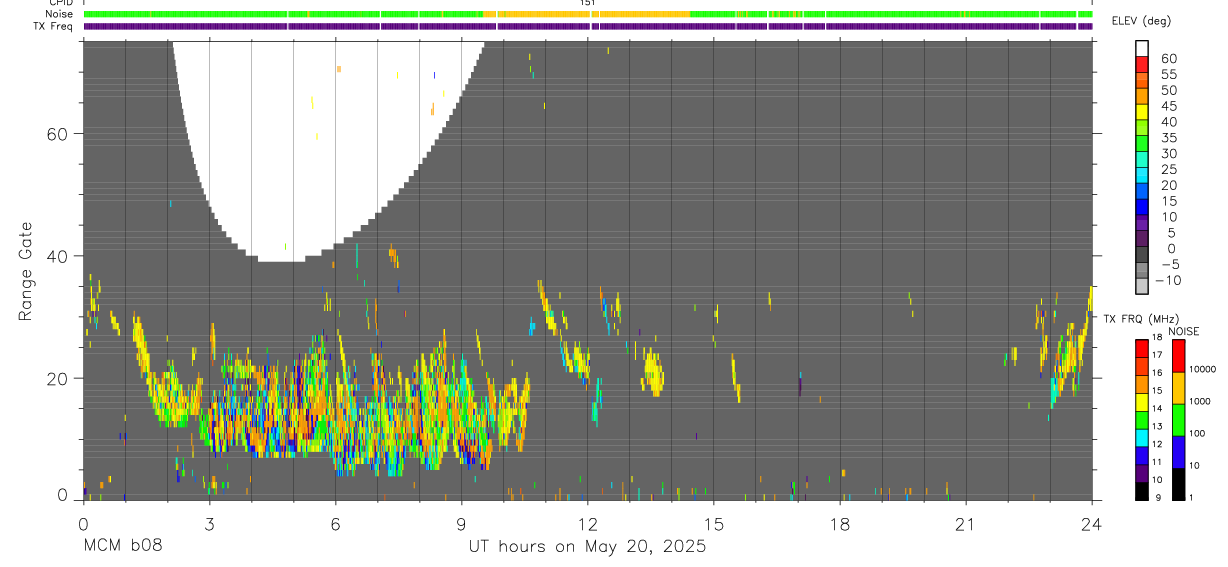Click the 151 CPID value at the top
Screen dimensions: 1228x567
[588, 3]
